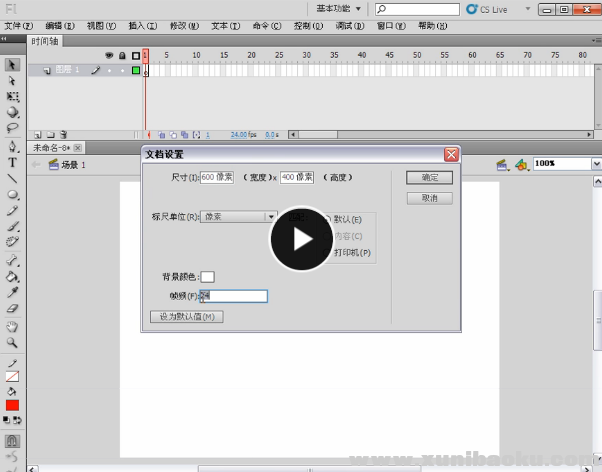The height and width of the screenshot is (472, 602).
Task: Select the Text tool
Action: [12, 162]
